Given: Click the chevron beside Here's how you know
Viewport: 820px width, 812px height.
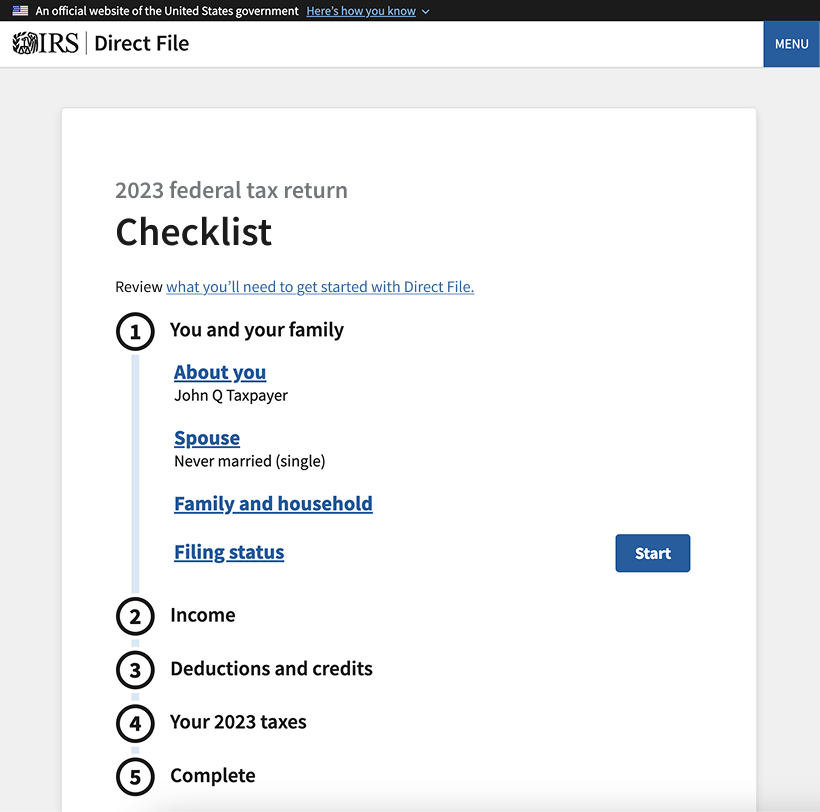Looking at the screenshot, I should coord(425,11).
